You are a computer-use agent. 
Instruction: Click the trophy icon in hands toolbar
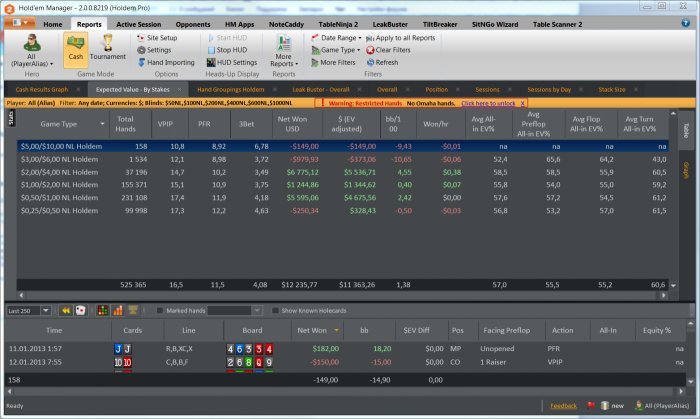click(x=133, y=310)
